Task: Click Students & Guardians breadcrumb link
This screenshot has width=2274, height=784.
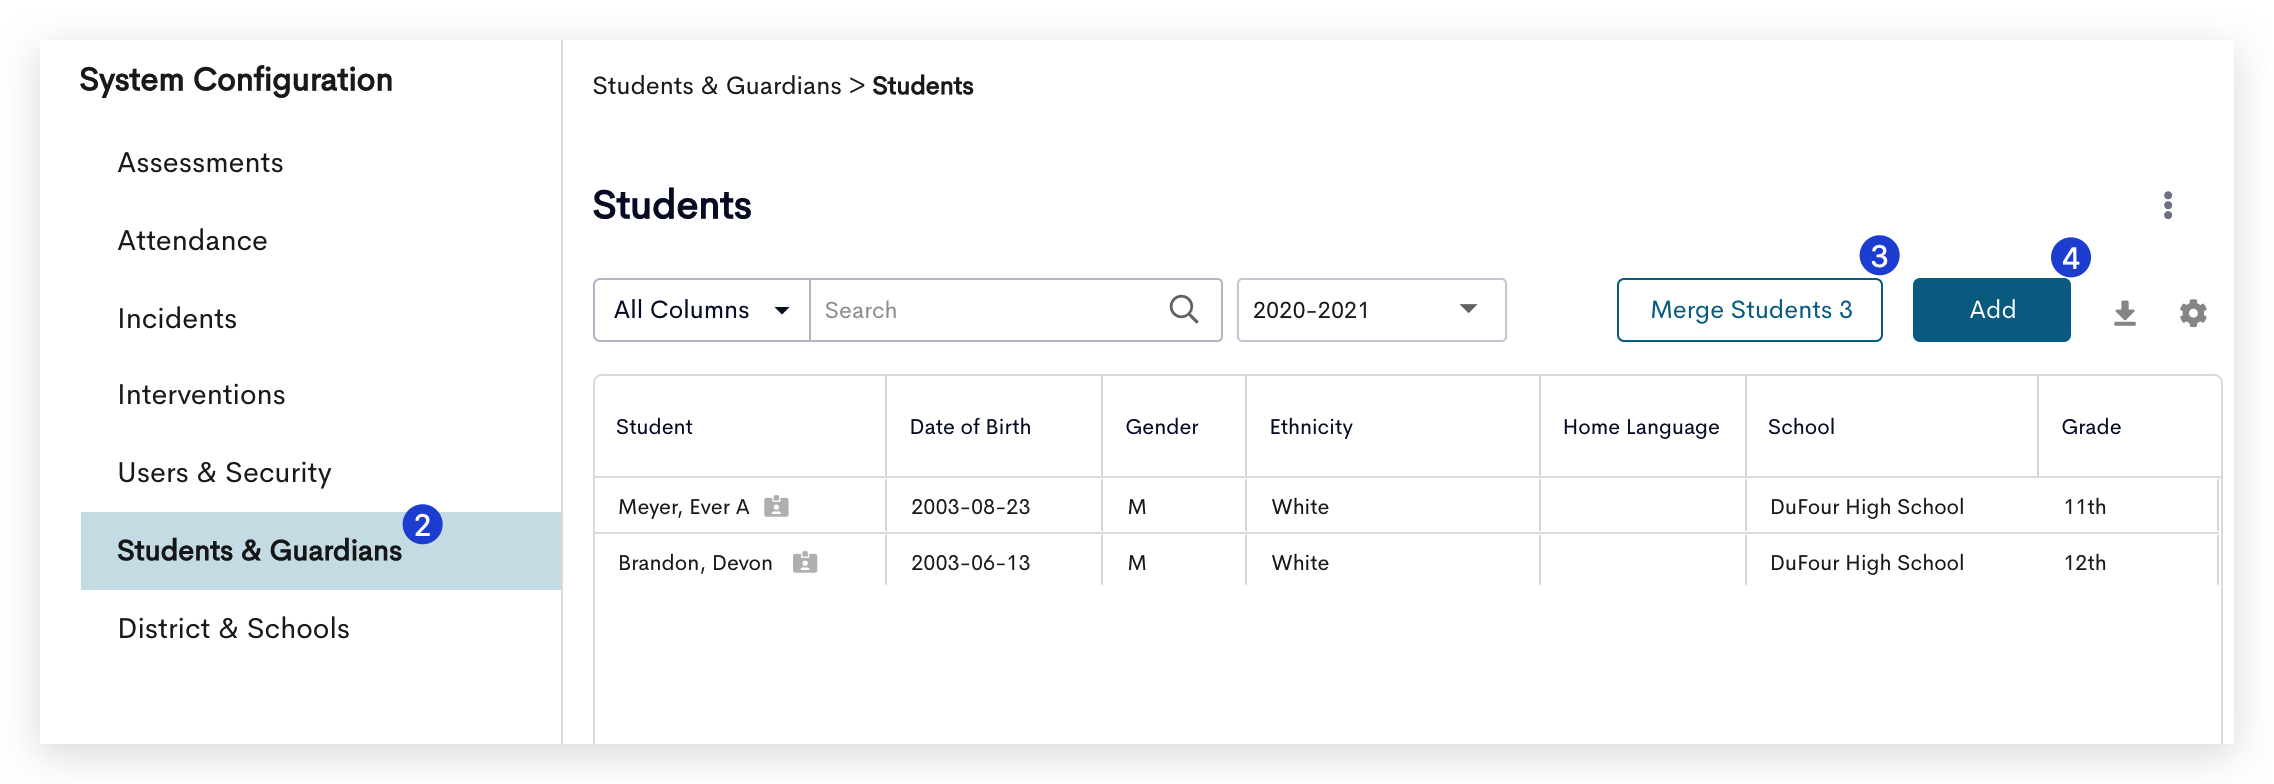Action: (x=716, y=86)
